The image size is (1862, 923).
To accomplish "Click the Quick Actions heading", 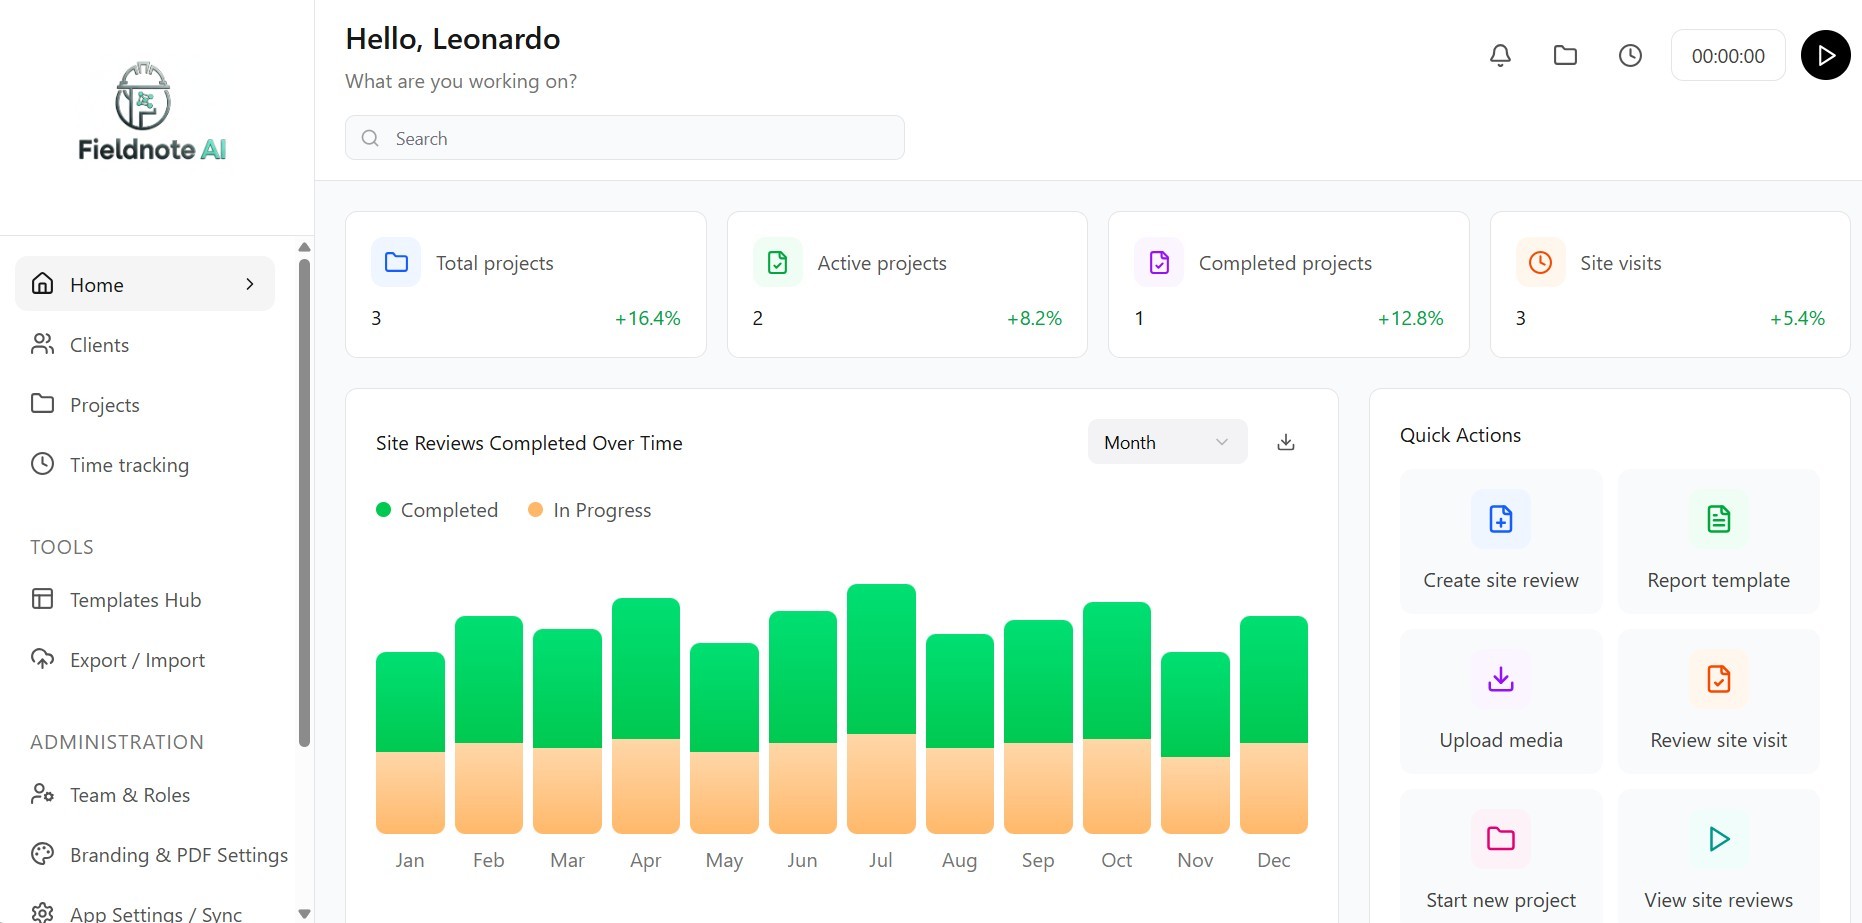I will tap(1460, 435).
